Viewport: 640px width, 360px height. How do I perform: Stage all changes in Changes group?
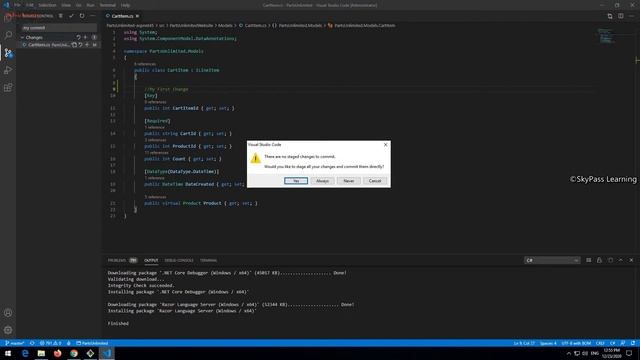(x=85, y=37)
